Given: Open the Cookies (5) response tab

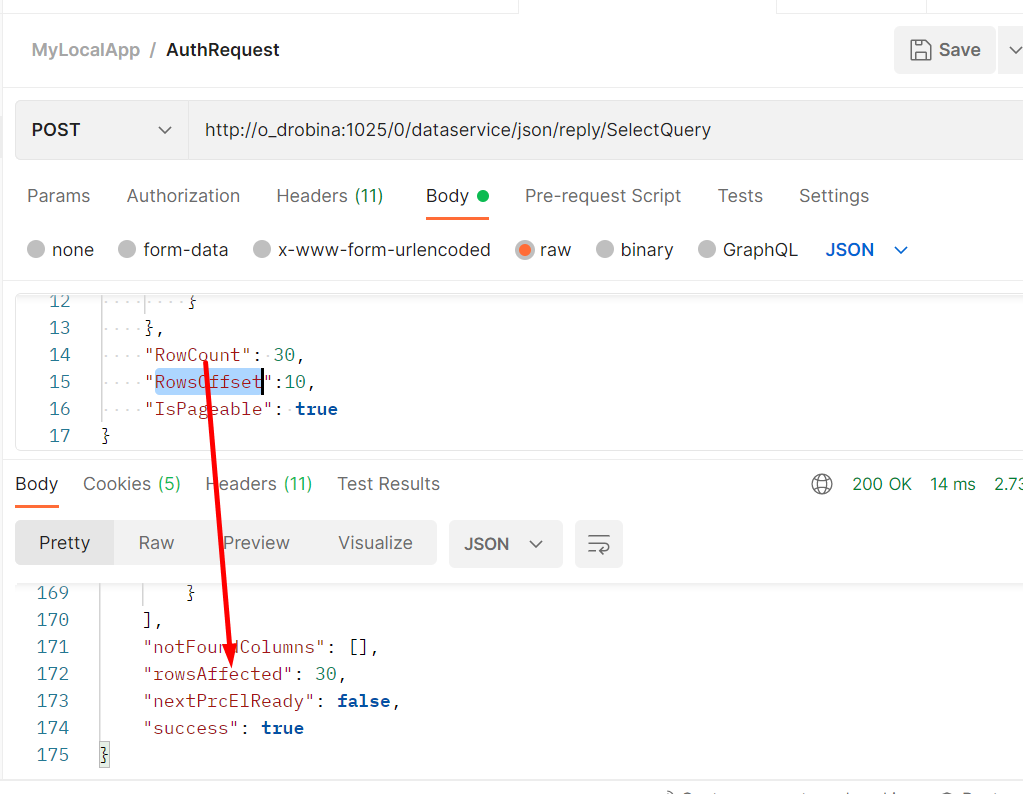Looking at the screenshot, I should point(132,484).
